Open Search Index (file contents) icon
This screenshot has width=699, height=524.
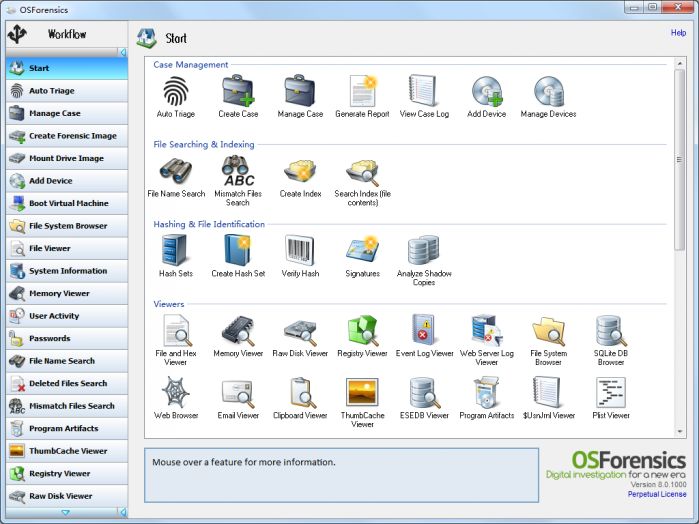click(362, 172)
